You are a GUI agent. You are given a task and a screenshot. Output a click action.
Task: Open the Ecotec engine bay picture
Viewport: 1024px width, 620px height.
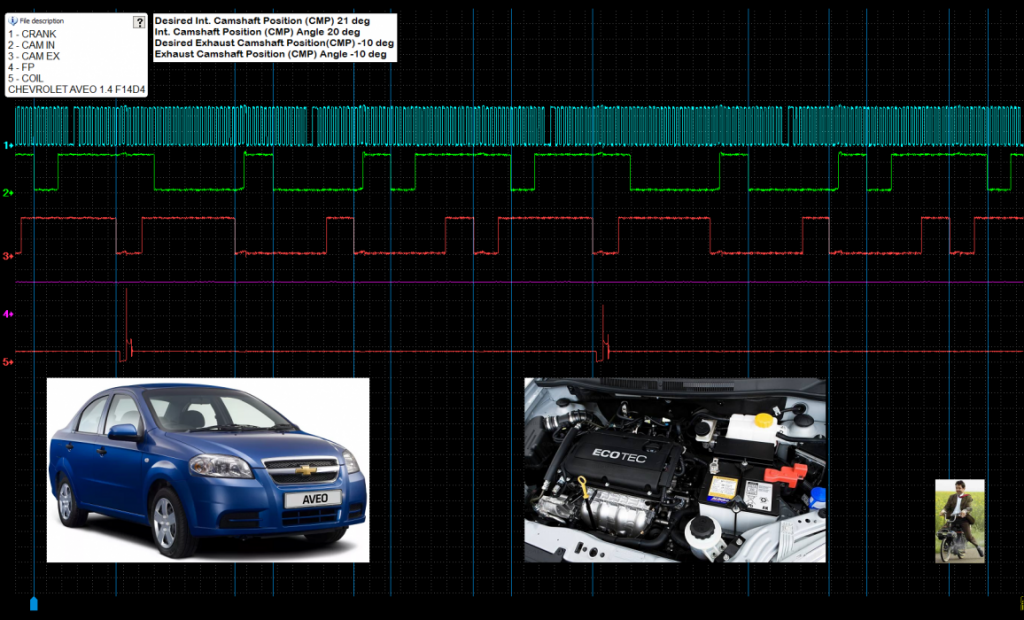coord(675,470)
